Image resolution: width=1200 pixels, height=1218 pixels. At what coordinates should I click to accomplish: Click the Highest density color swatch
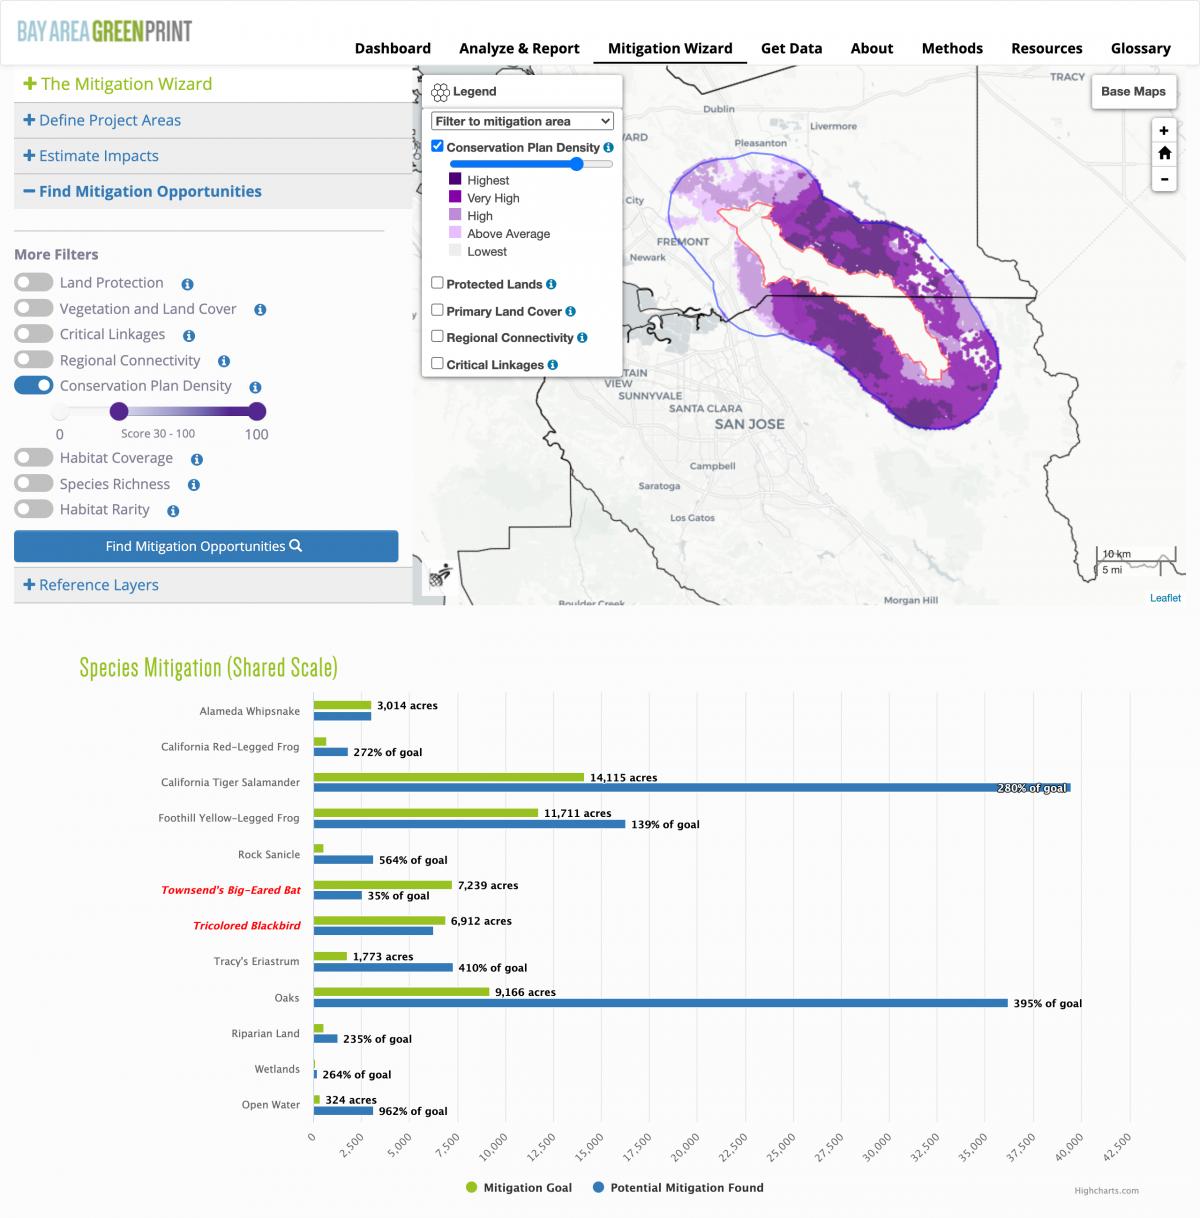(455, 180)
